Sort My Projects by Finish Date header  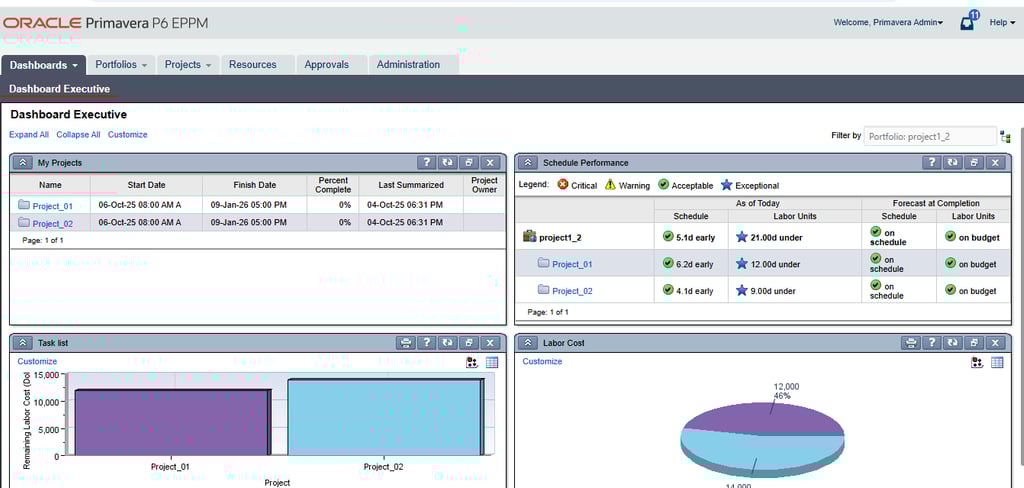pos(254,185)
